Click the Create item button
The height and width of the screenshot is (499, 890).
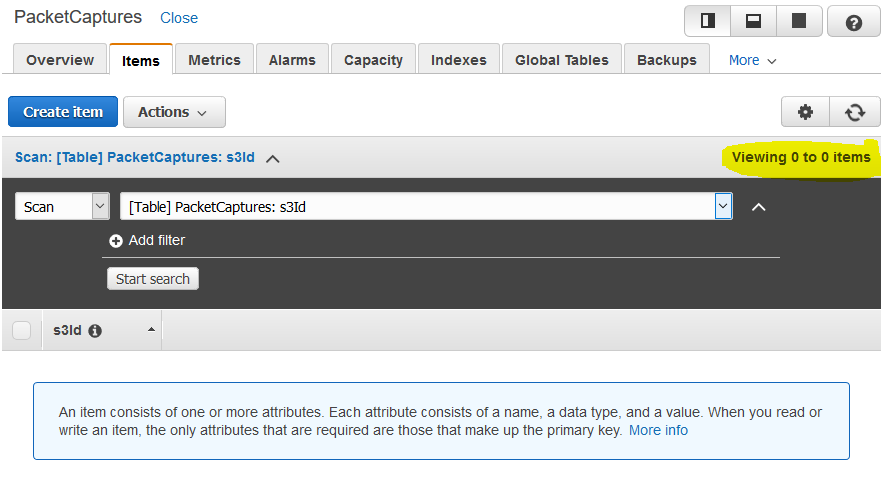point(63,112)
